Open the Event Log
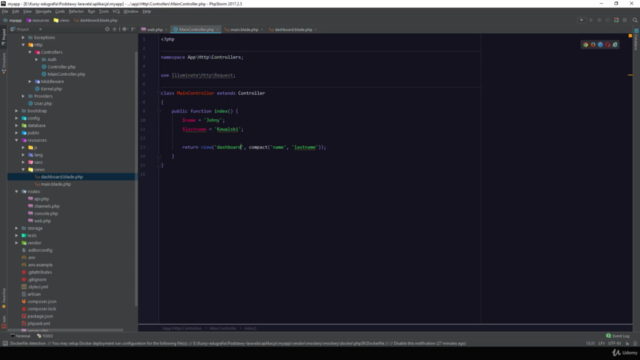 click(x=618, y=336)
